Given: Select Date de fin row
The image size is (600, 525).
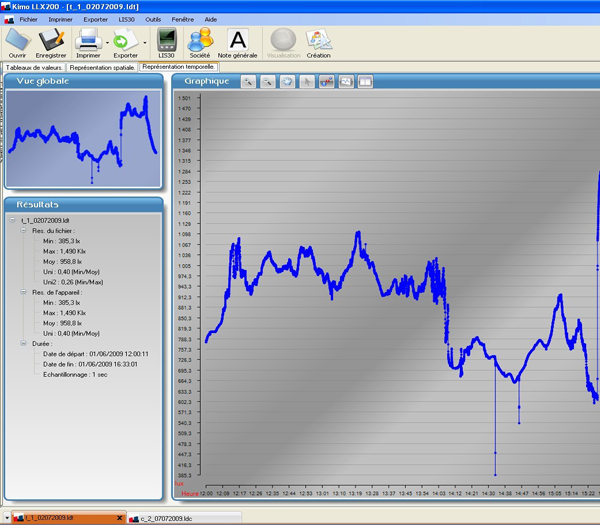Looking at the screenshot, I should pos(90,364).
